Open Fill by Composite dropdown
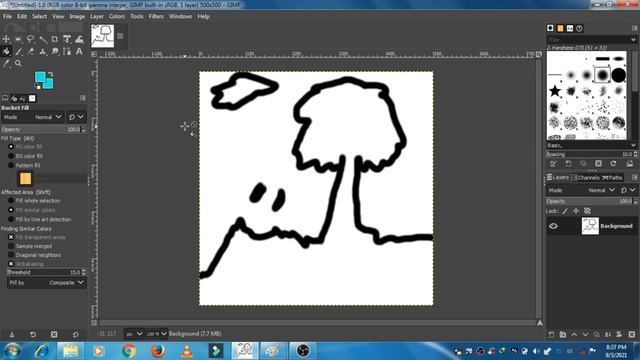Image resolution: width=640 pixels, height=360 pixels. [47, 283]
